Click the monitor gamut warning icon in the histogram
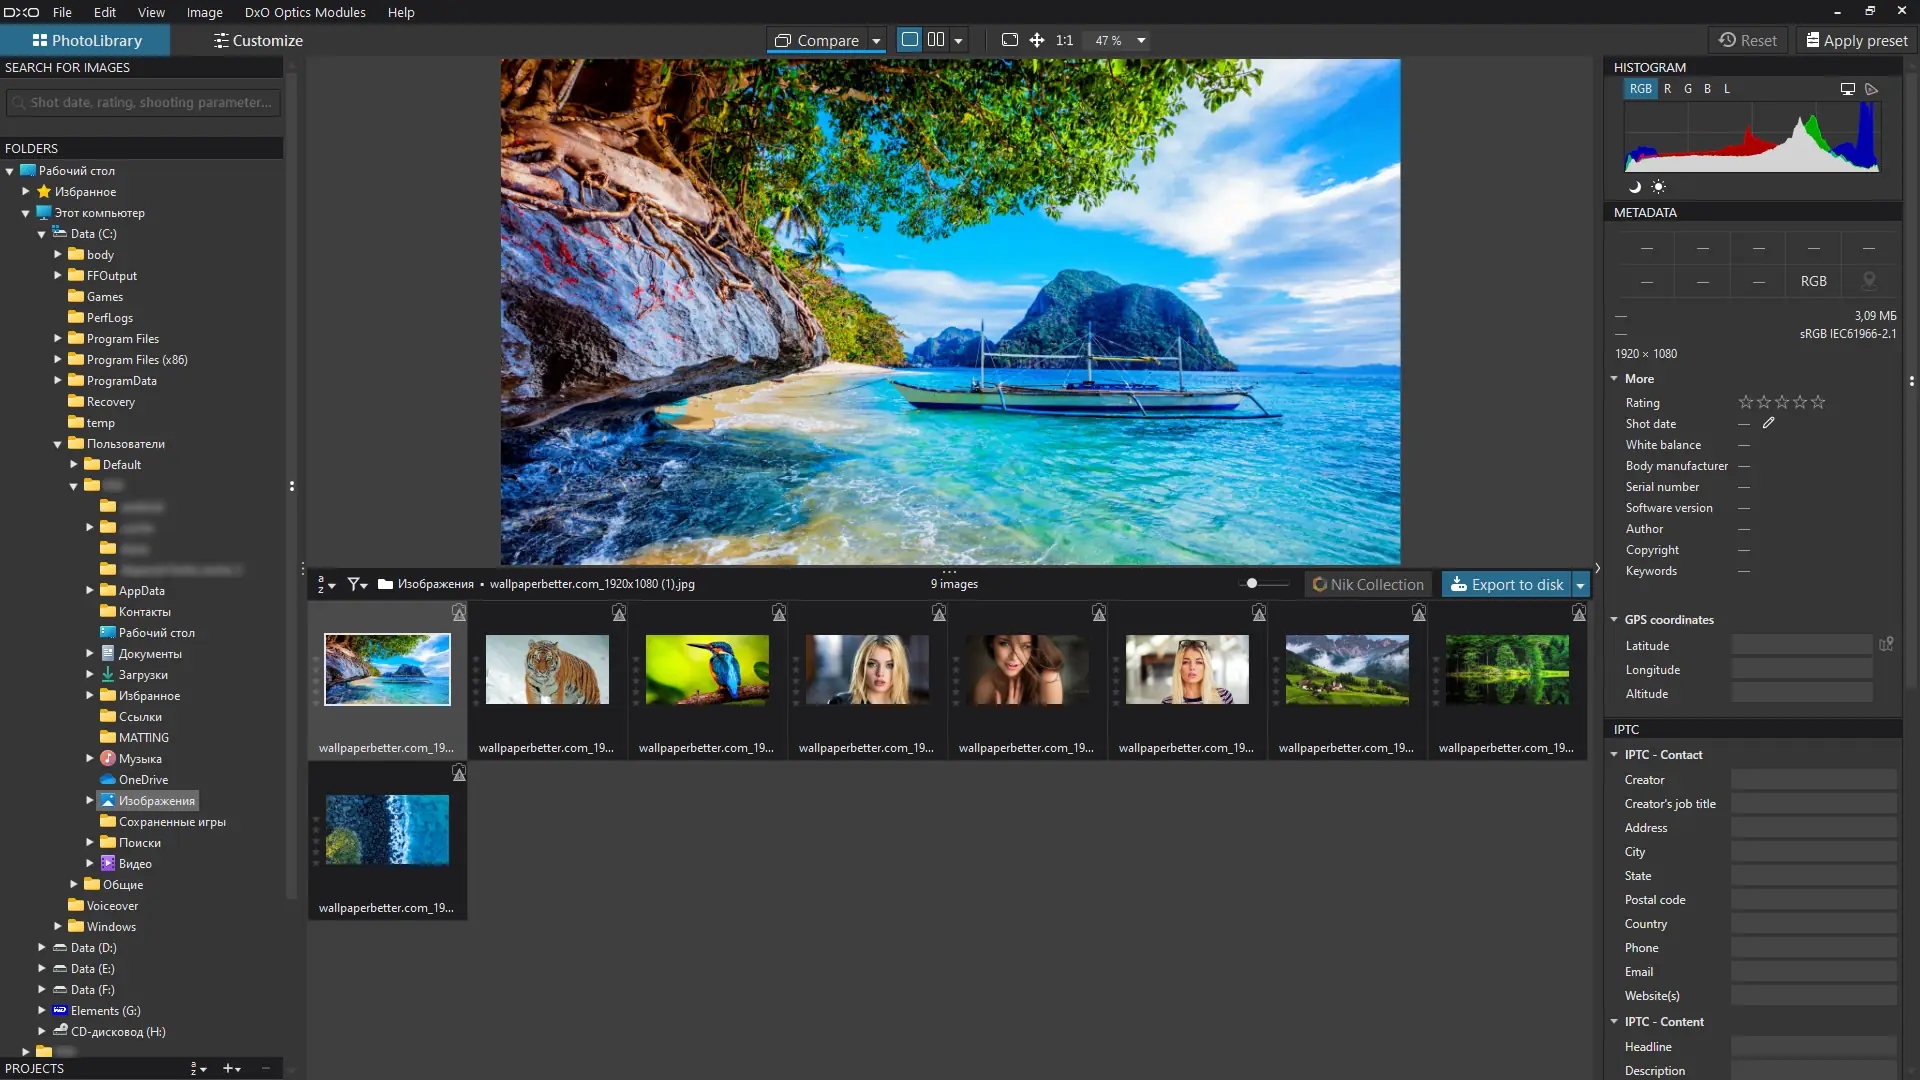This screenshot has width=1920, height=1080. [1847, 89]
